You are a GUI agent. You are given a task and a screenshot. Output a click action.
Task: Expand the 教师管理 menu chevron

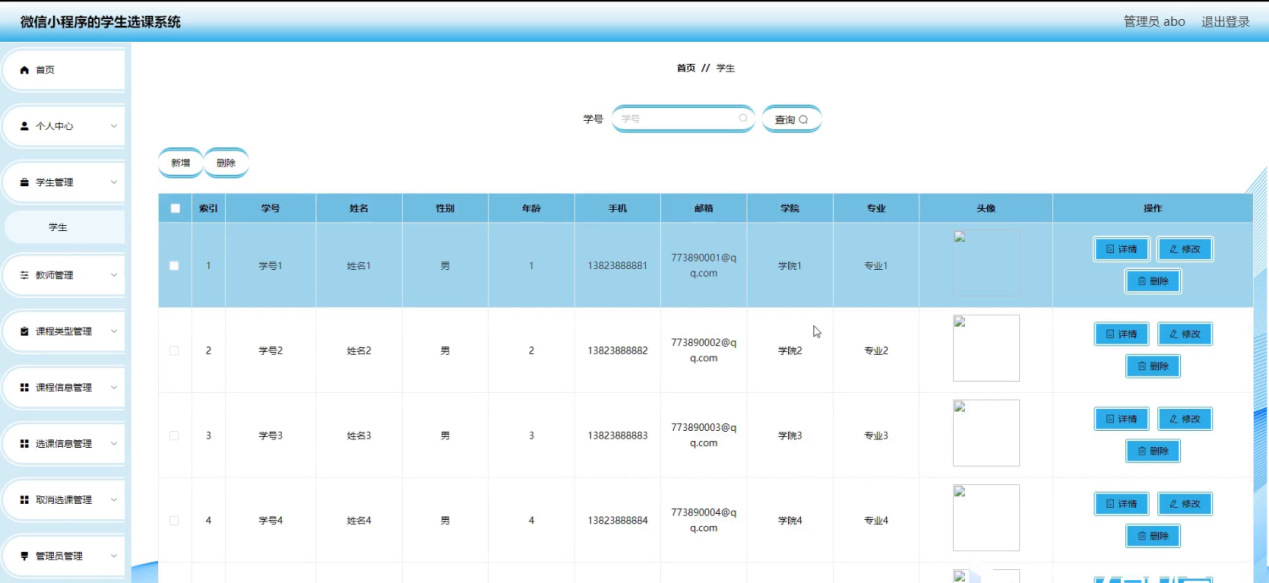(x=114, y=275)
